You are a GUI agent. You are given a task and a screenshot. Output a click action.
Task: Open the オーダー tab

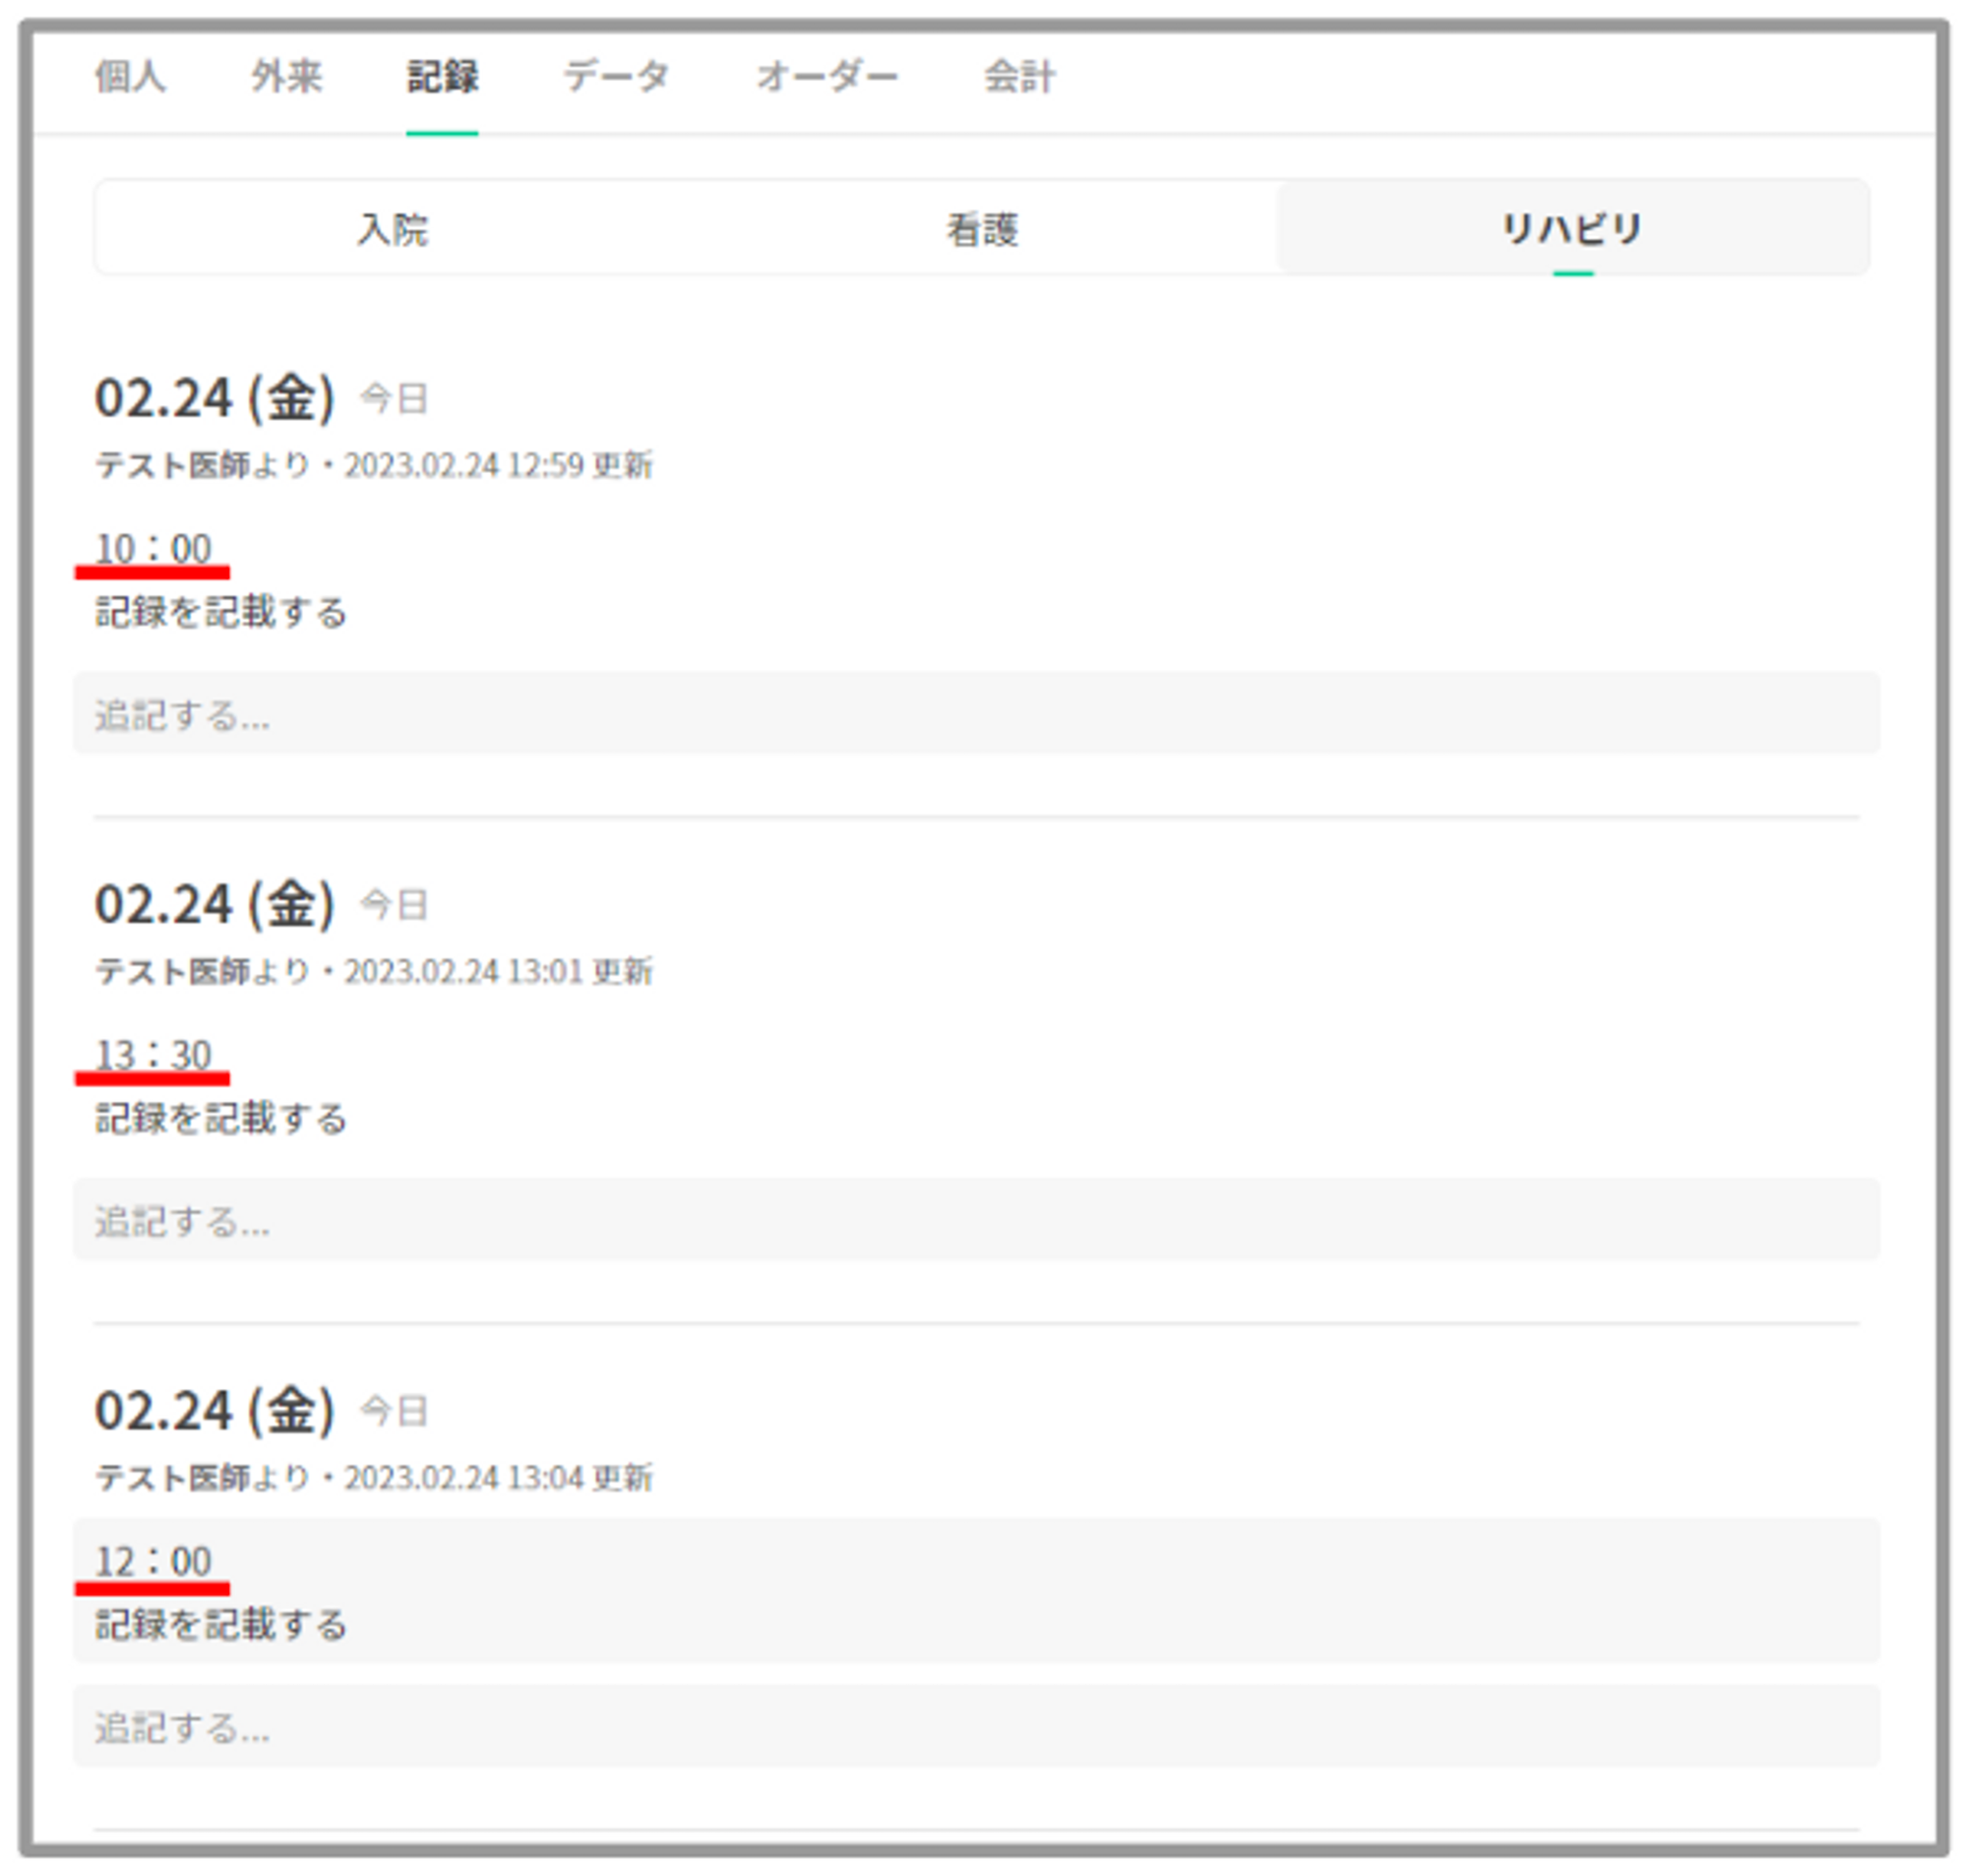coord(826,76)
